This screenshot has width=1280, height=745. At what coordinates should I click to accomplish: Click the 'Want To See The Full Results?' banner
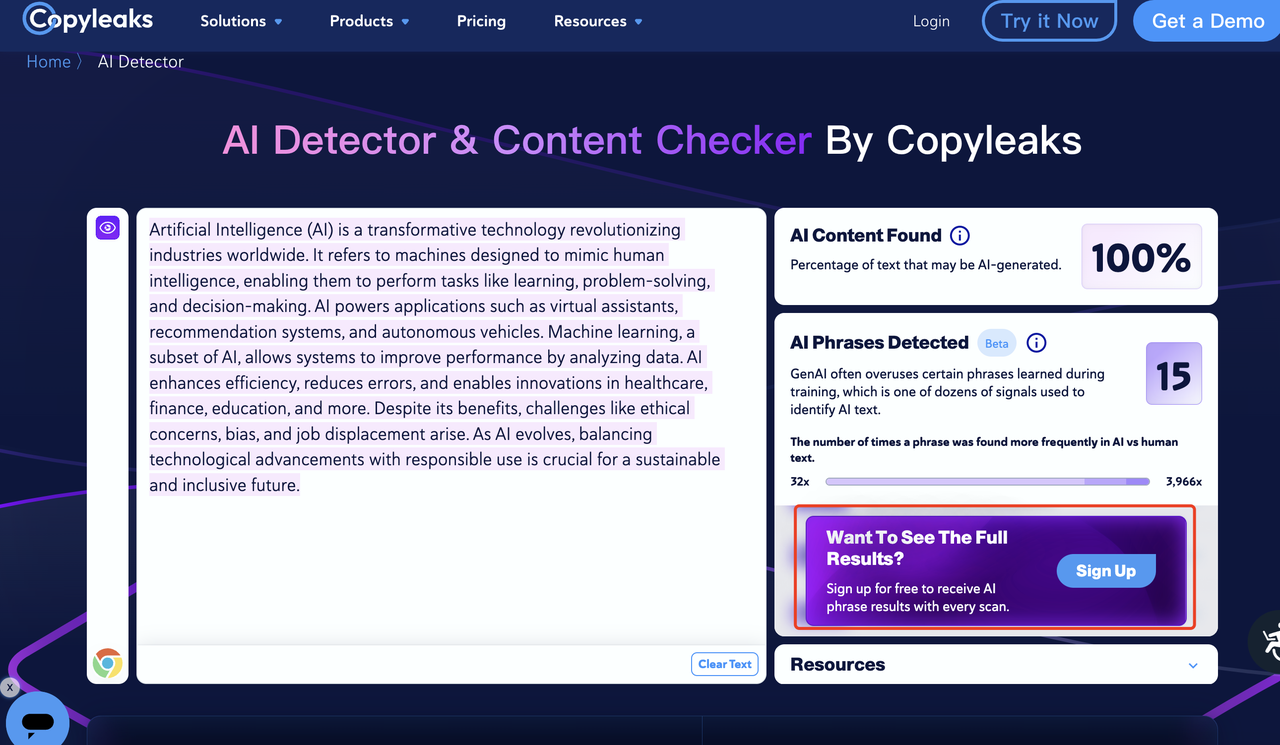tap(996, 570)
